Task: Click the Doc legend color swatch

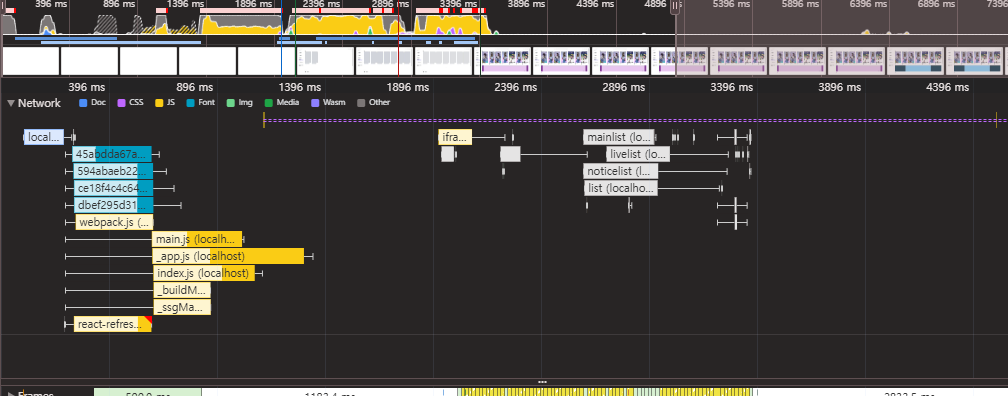Action: coord(83,102)
